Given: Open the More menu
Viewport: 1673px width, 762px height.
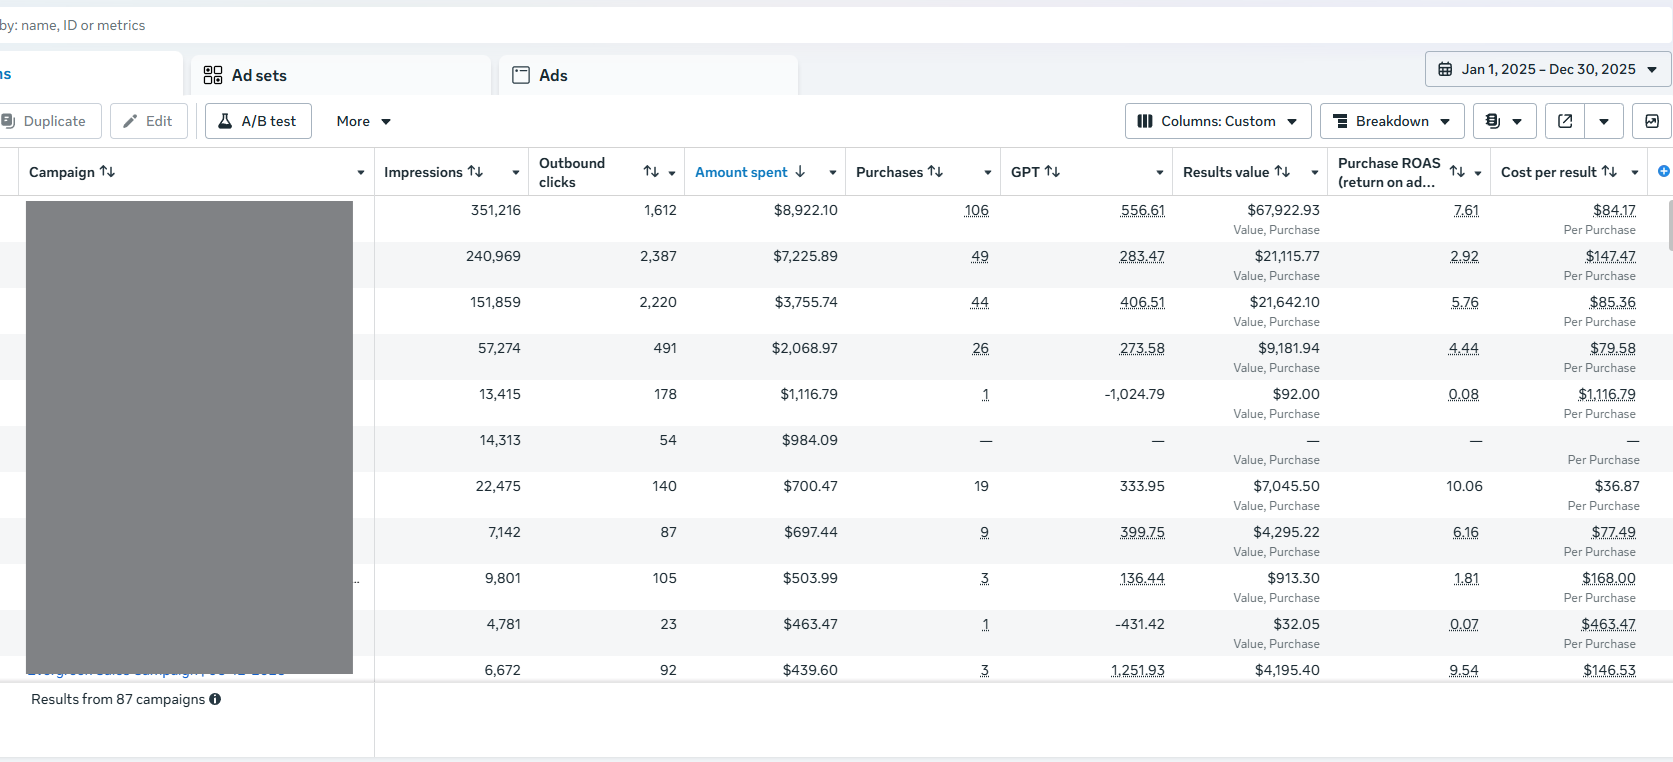Looking at the screenshot, I should (x=363, y=121).
